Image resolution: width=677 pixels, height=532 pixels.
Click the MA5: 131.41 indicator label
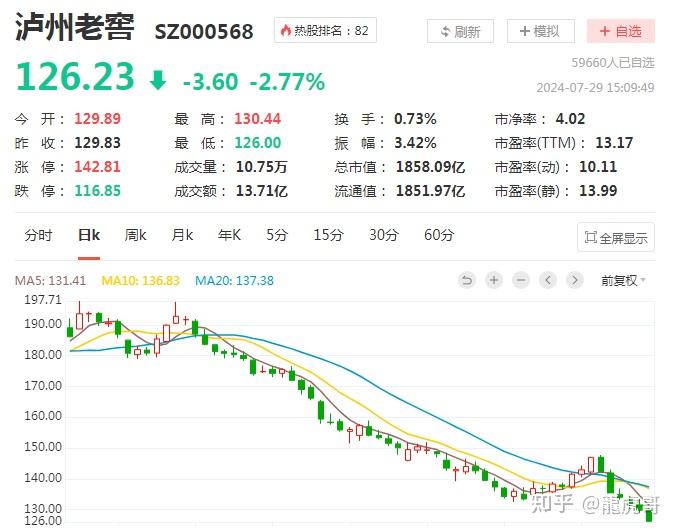pos(51,281)
